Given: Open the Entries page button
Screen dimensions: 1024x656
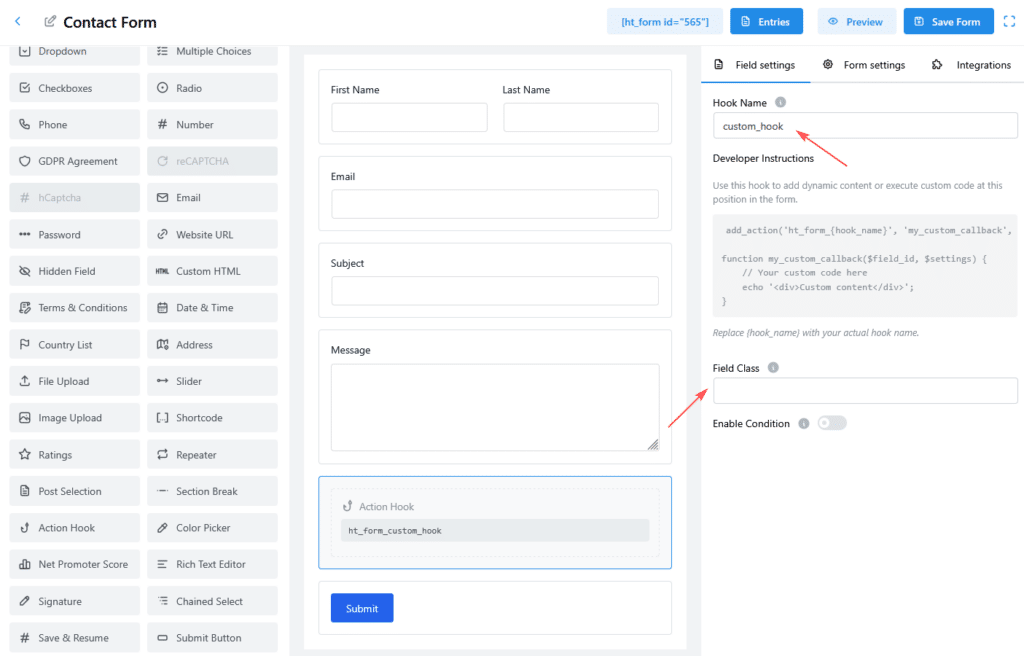Looking at the screenshot, I should 767,22.
